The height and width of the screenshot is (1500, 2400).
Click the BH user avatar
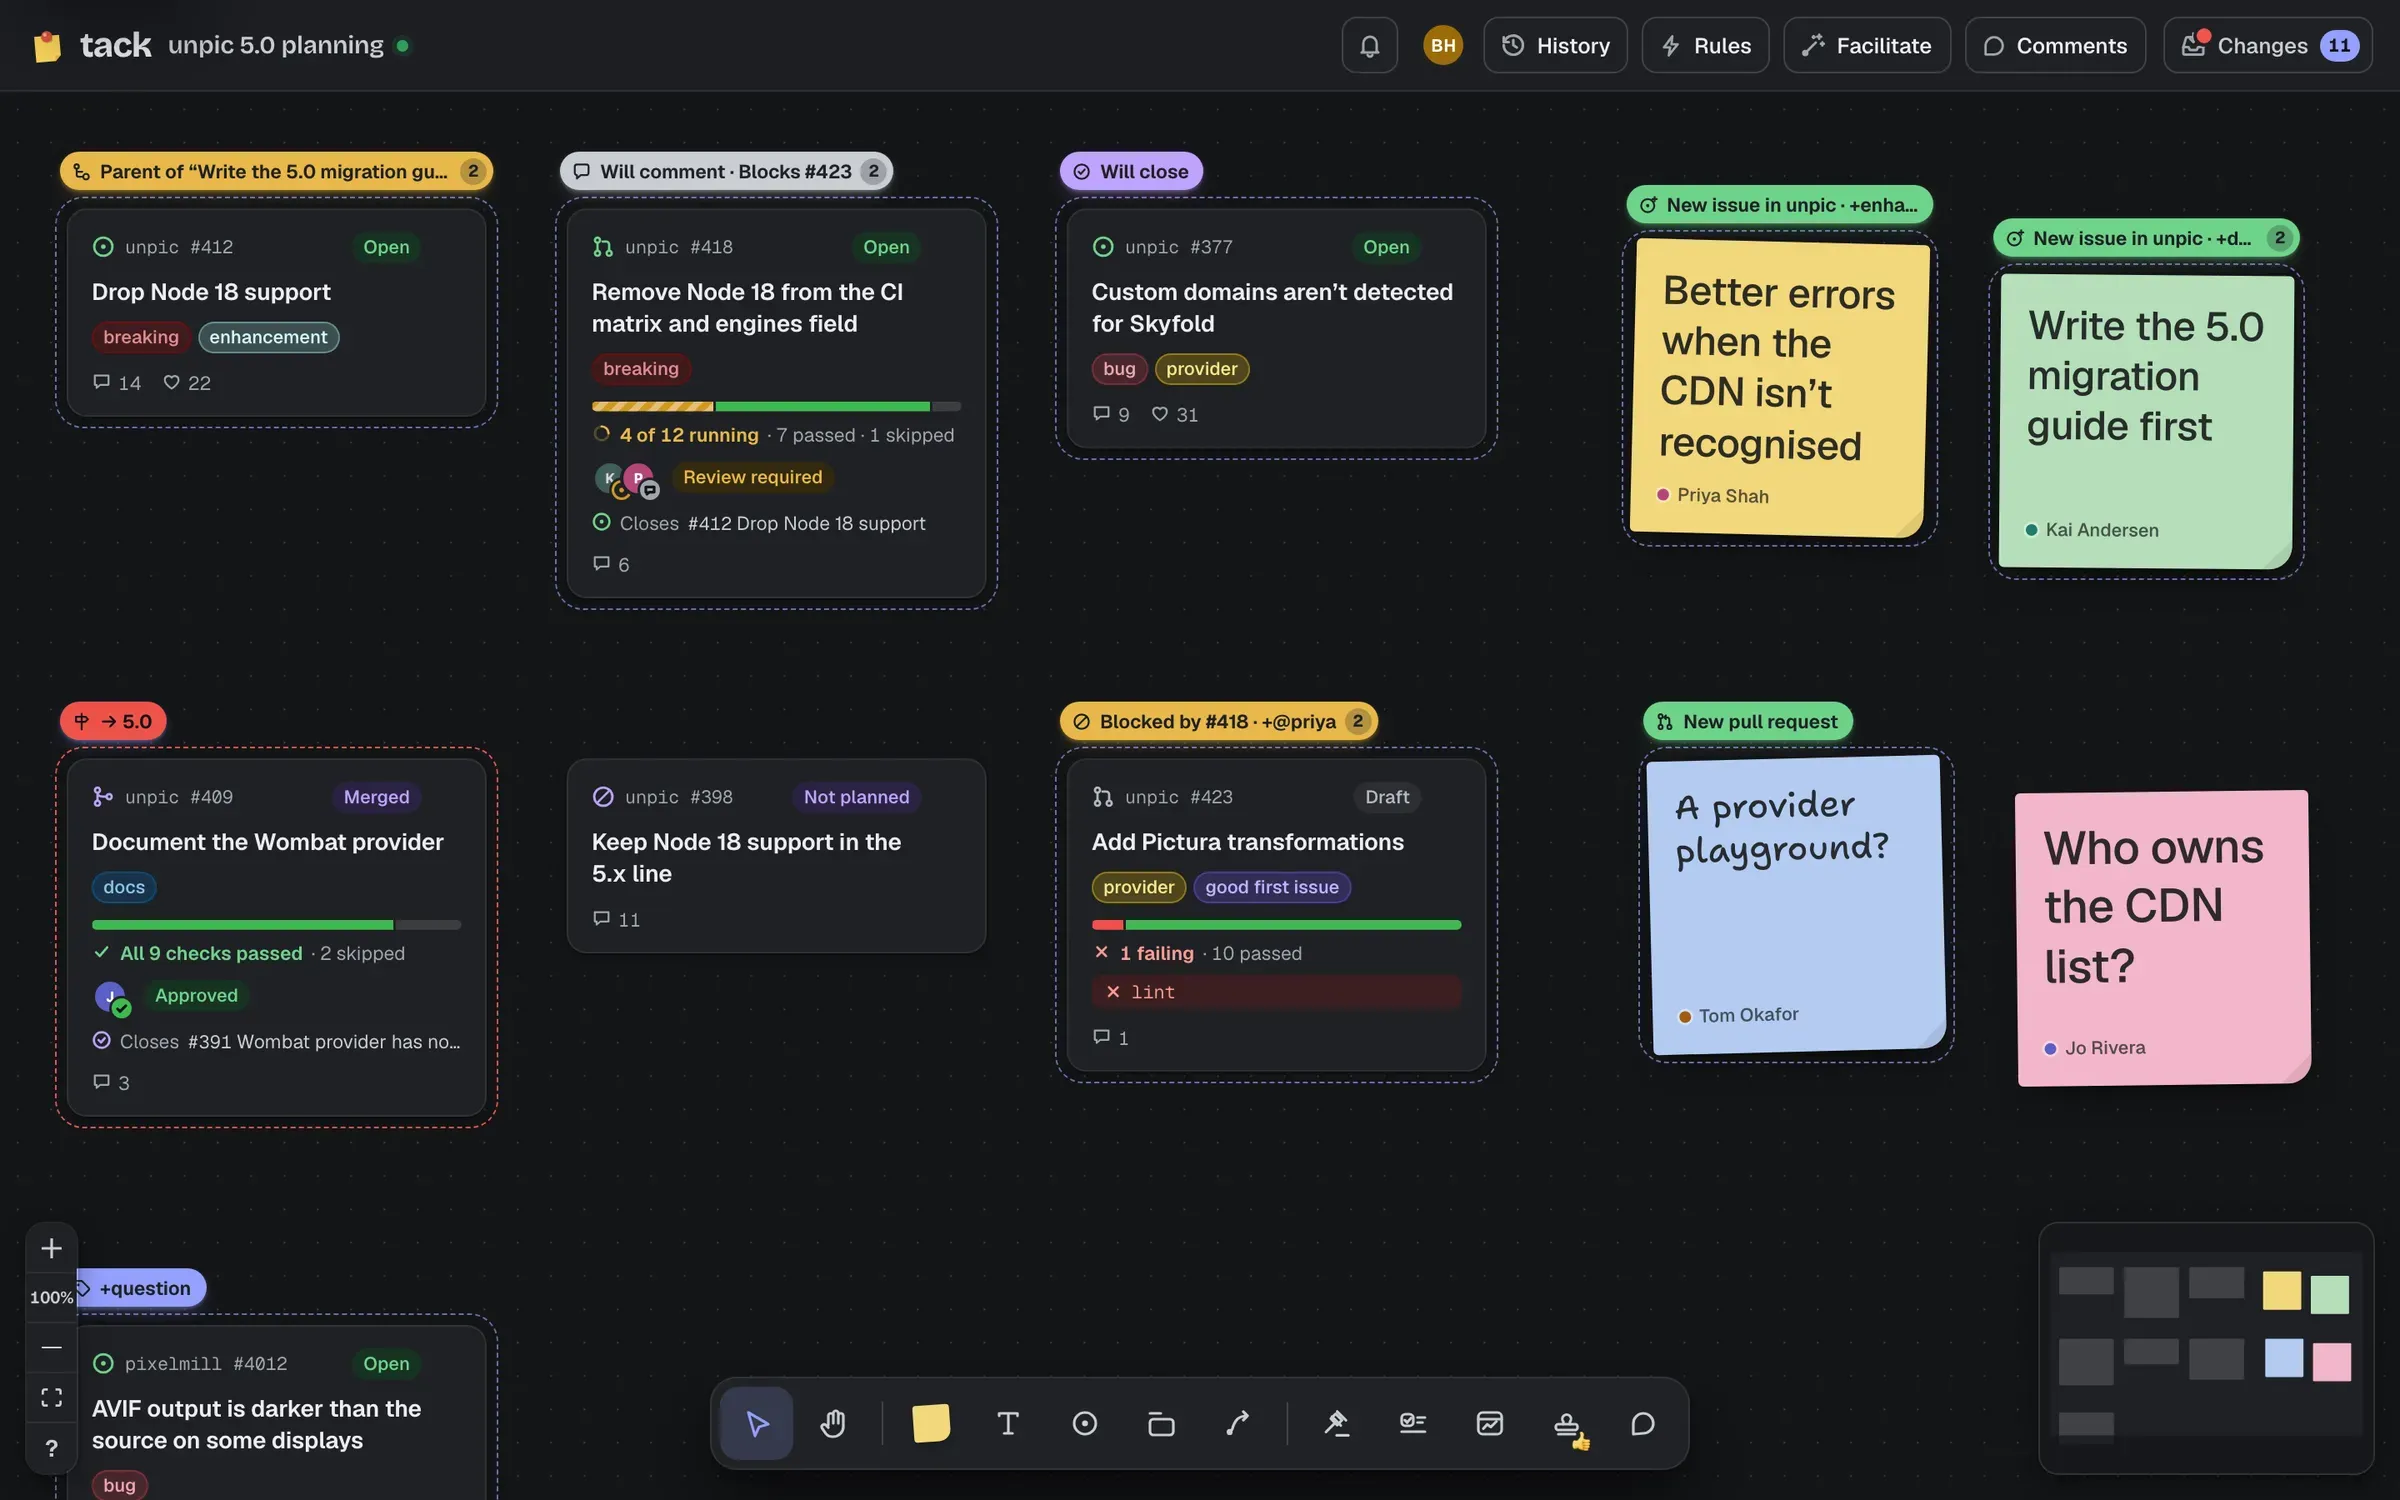[x=1443, y=45]
